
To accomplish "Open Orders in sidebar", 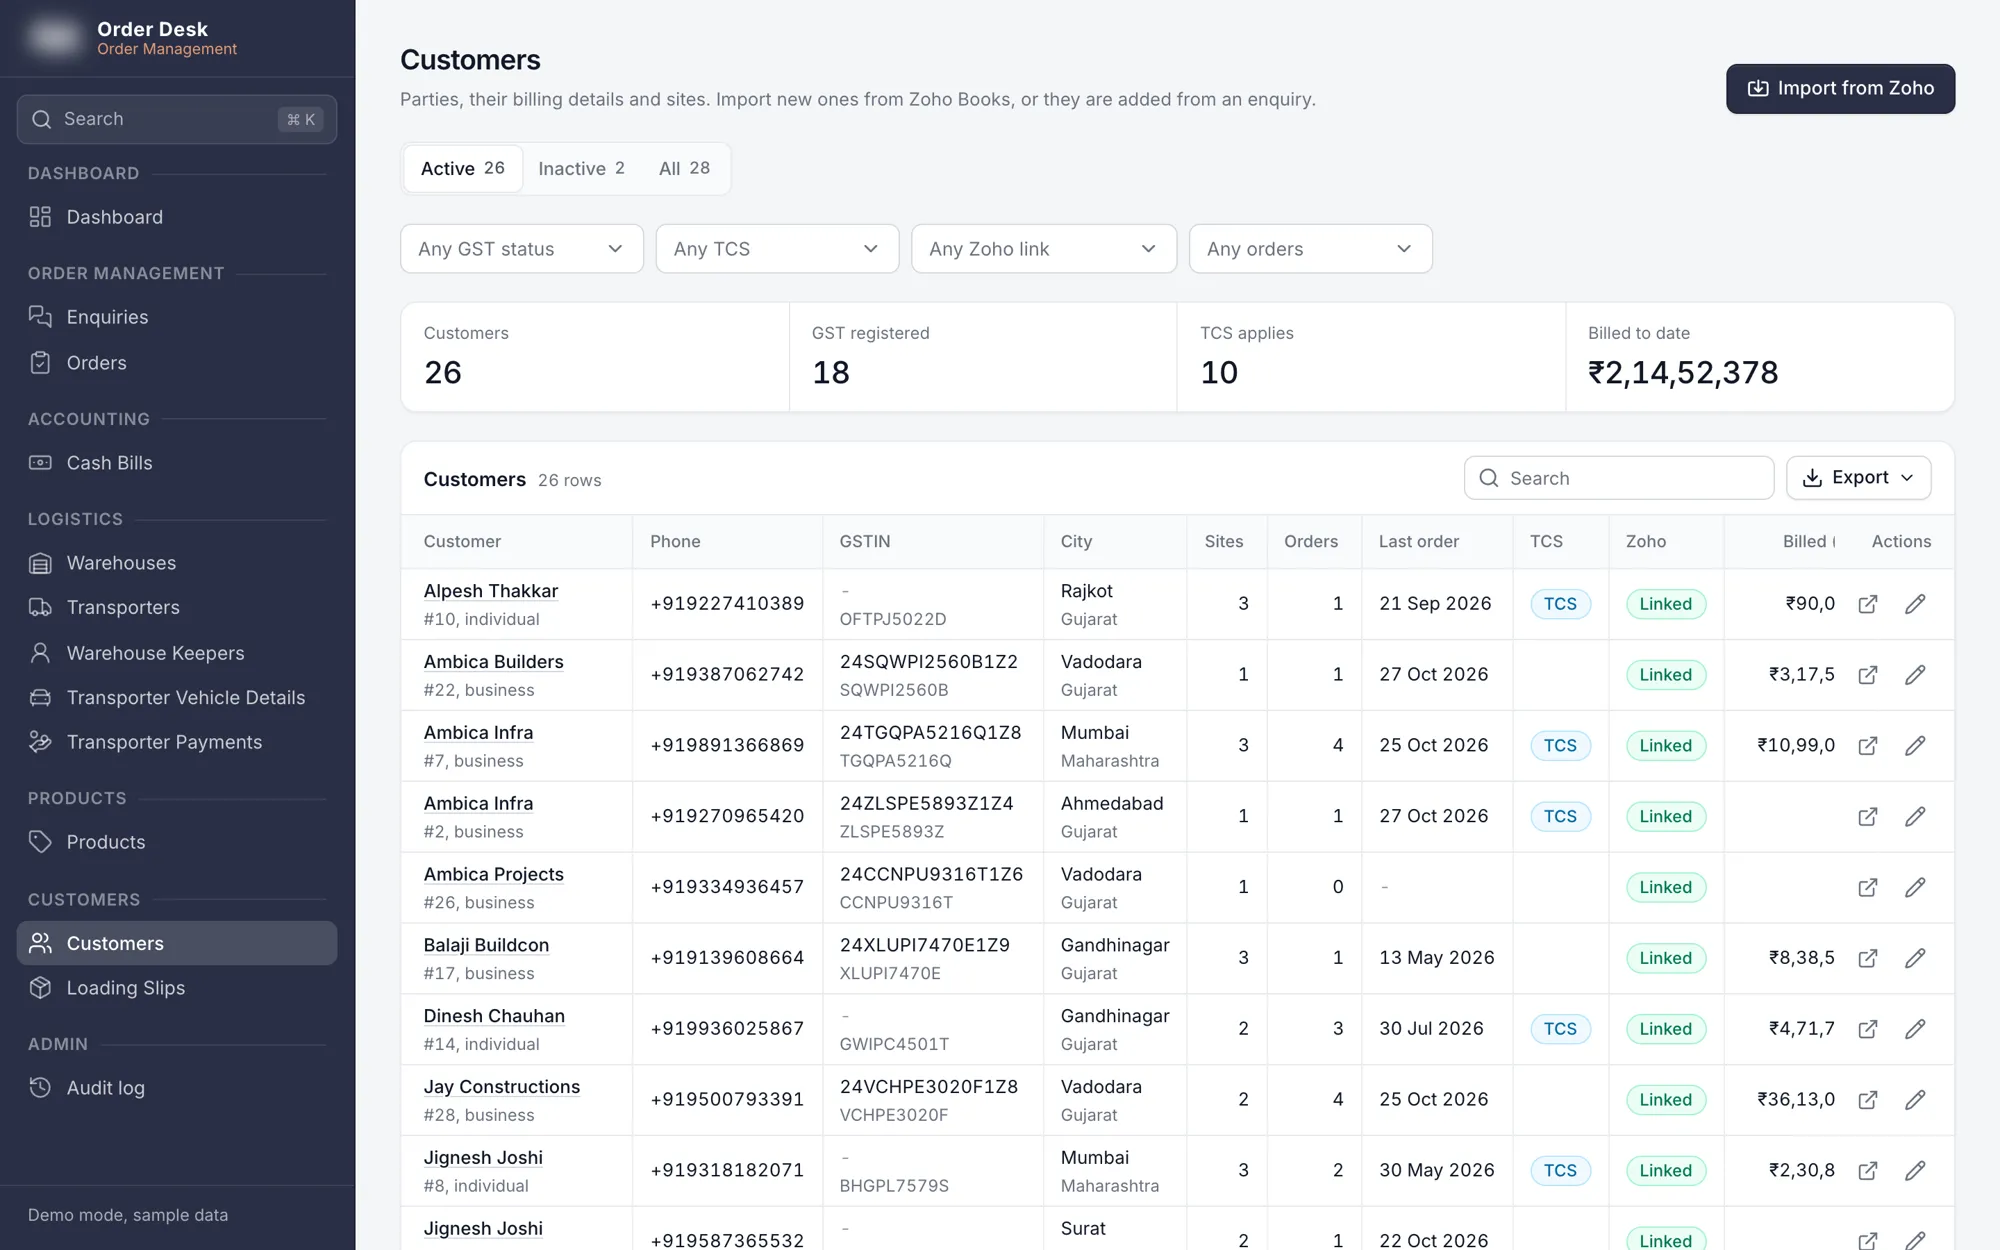I will (177, 363).
